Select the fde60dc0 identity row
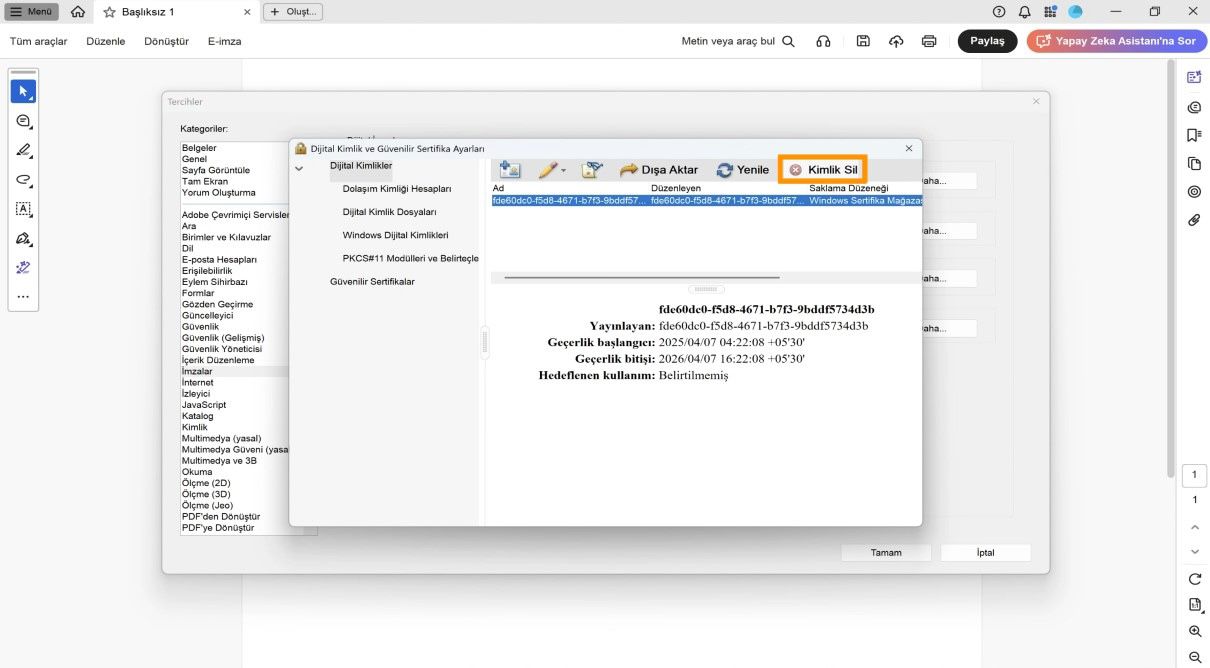1210x668 pixels. pos(707,200)
